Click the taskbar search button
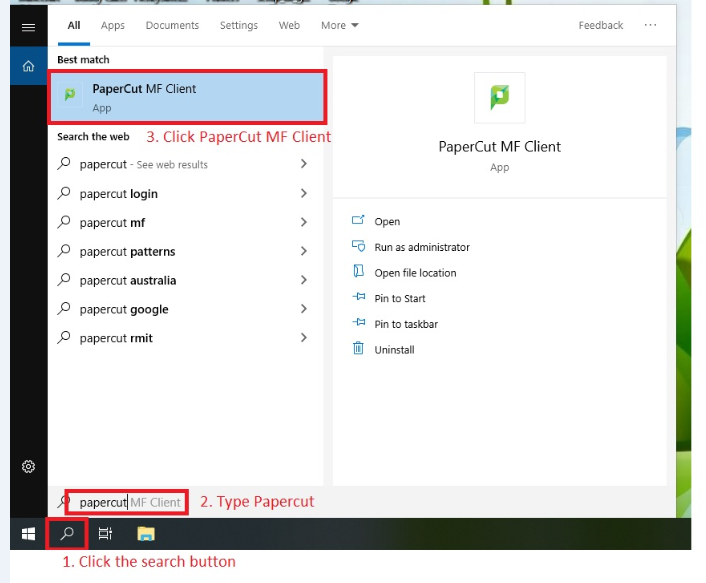Image resolution: width=706 pixels, height=583 pixels. 67,534
